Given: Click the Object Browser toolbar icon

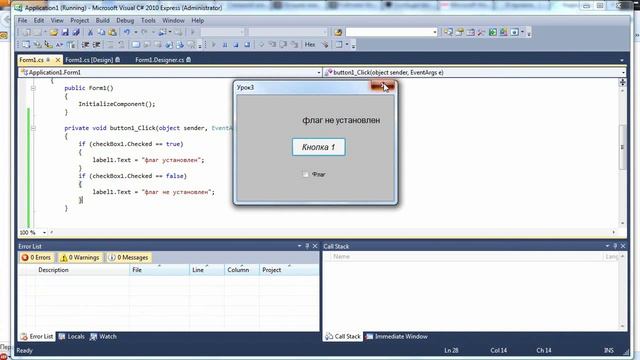Looking at the screenshot, I should point(471,32).
